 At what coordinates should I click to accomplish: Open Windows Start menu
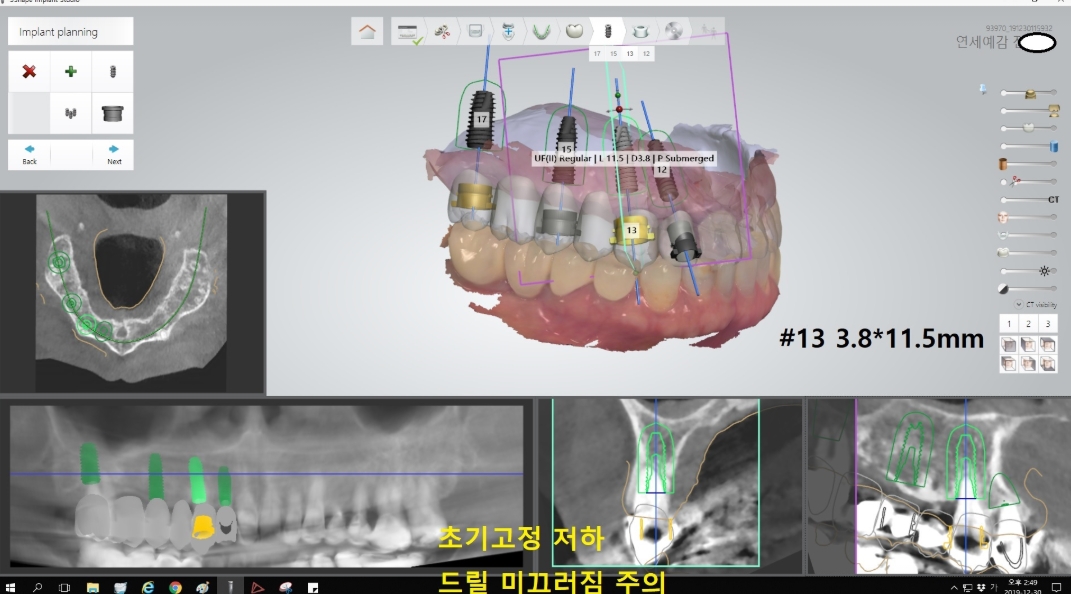(x=10, y=587)
